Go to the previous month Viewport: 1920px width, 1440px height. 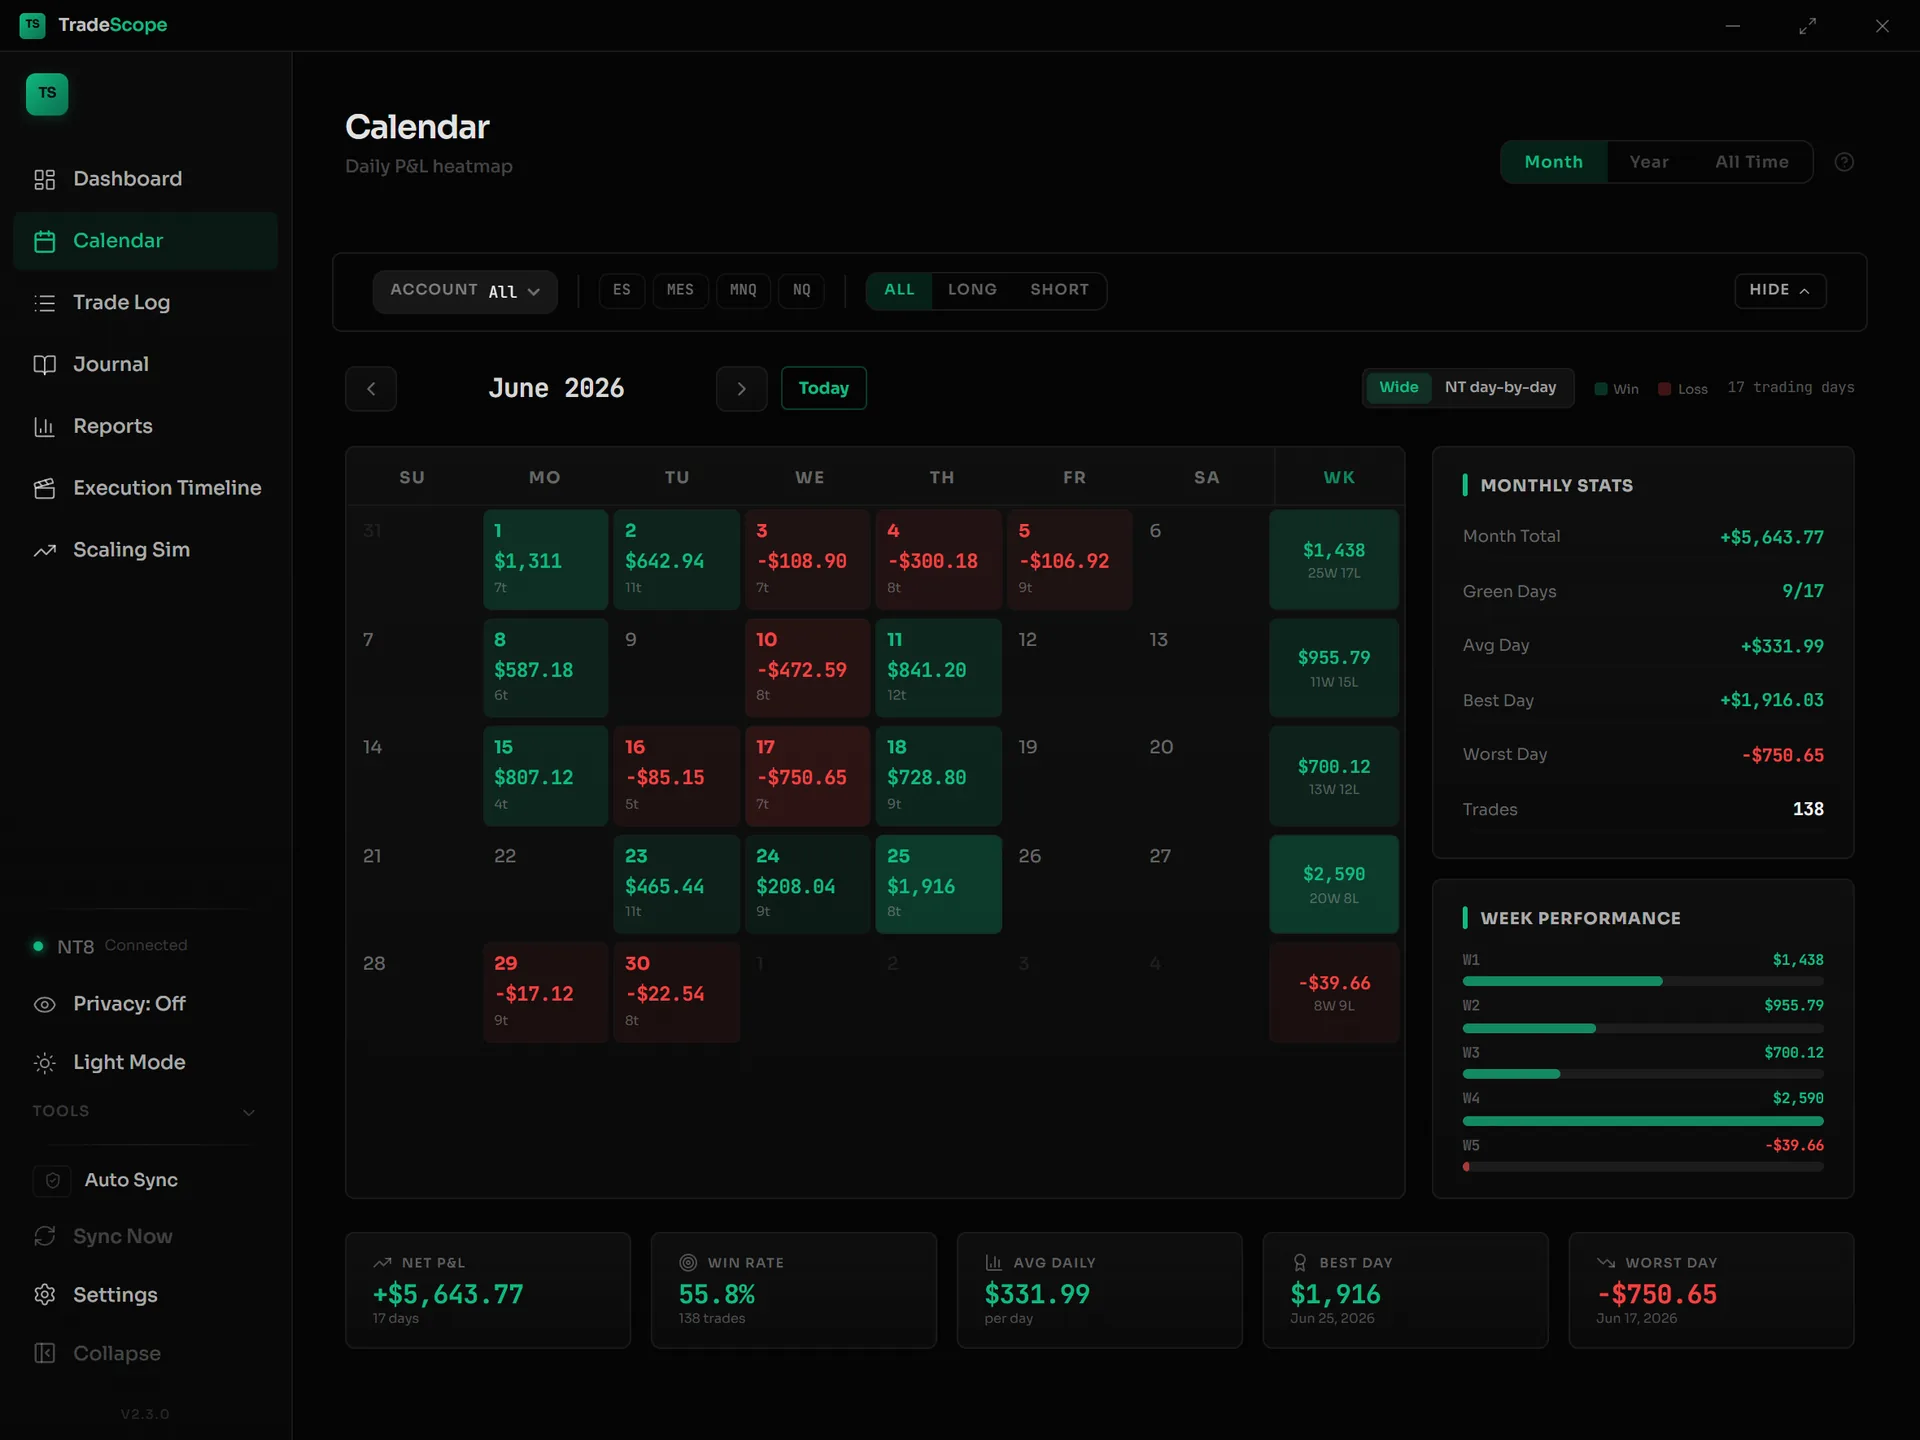[371, 389]
